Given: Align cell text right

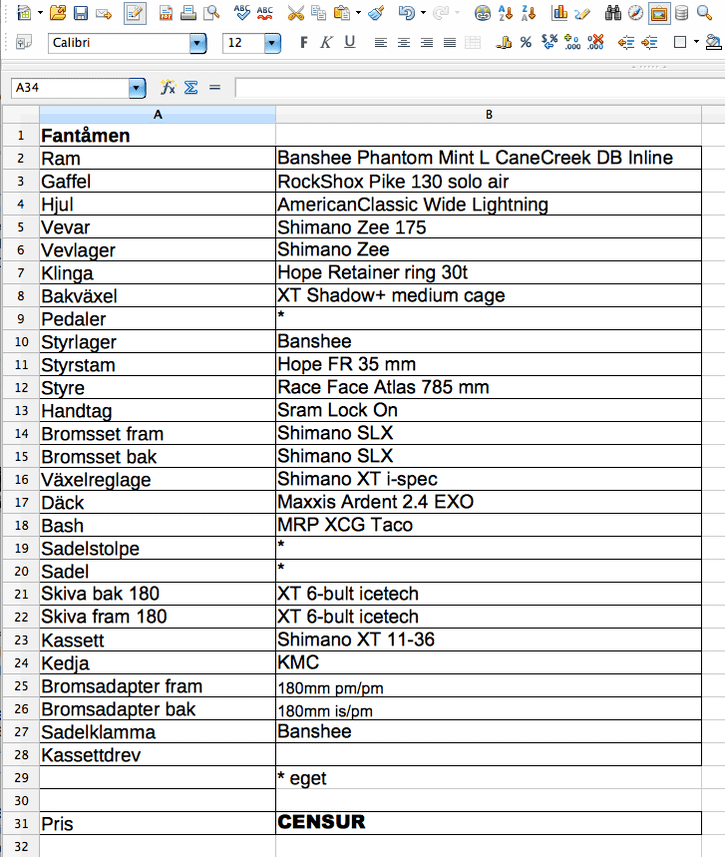Looking at the screenshot, I should (426, 42).
